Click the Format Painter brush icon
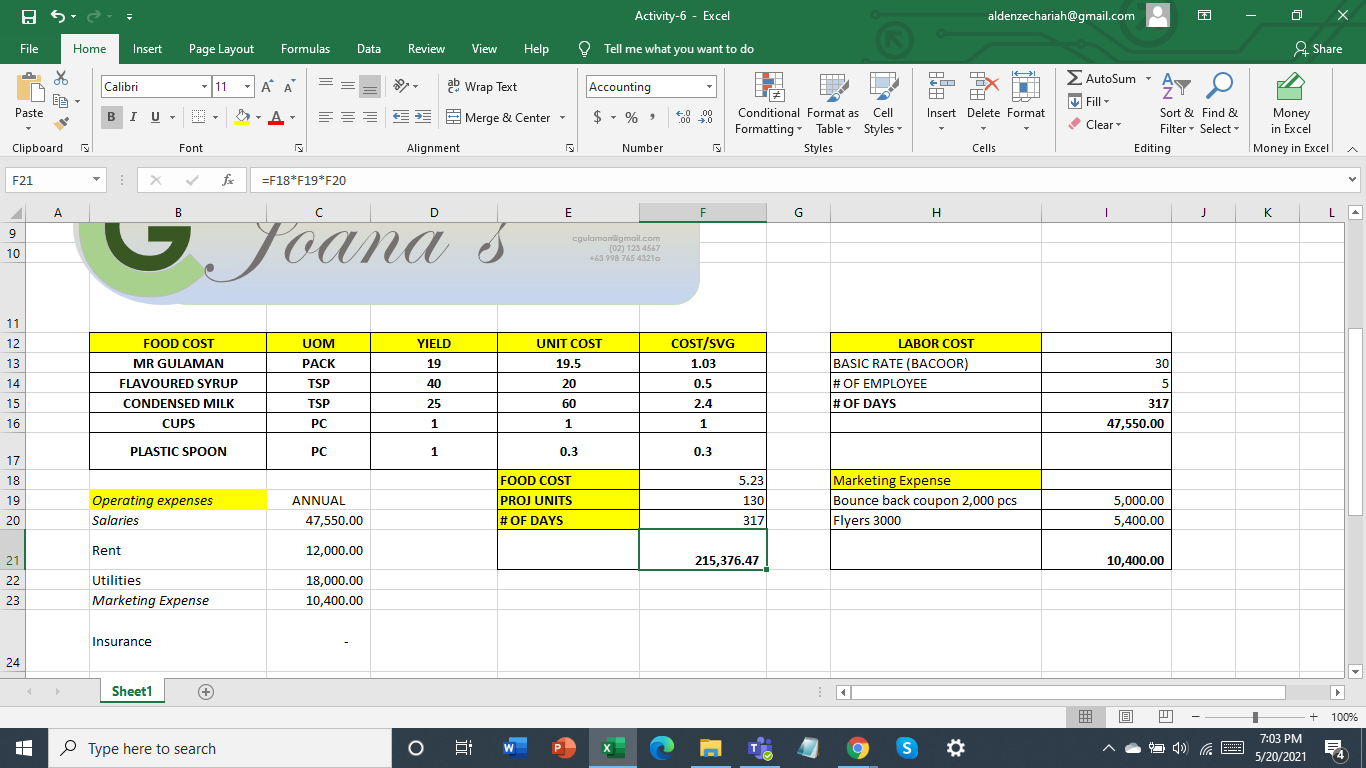Screen dimensions: 1366x768 pyautogui.click(x=61, y=124)
